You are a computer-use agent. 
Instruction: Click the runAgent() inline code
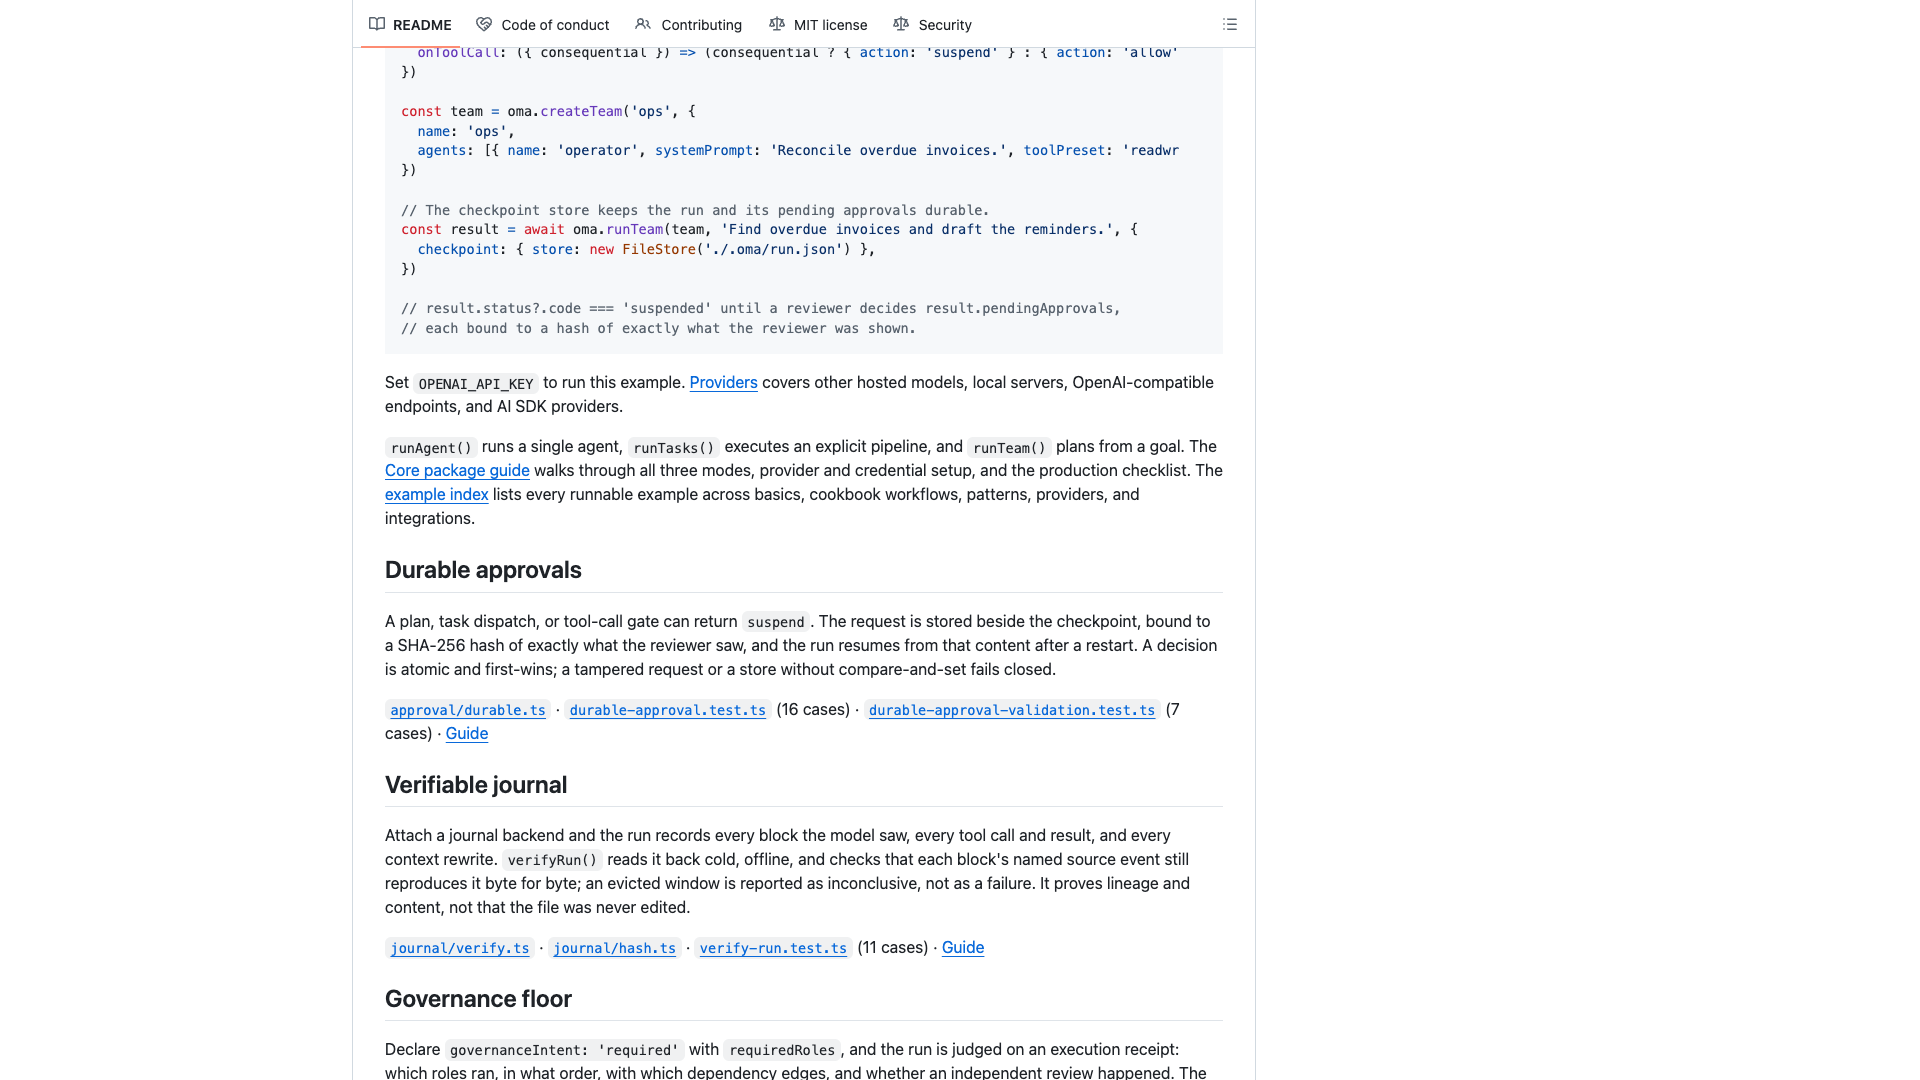pyautogui.click(x=431, y=448)
